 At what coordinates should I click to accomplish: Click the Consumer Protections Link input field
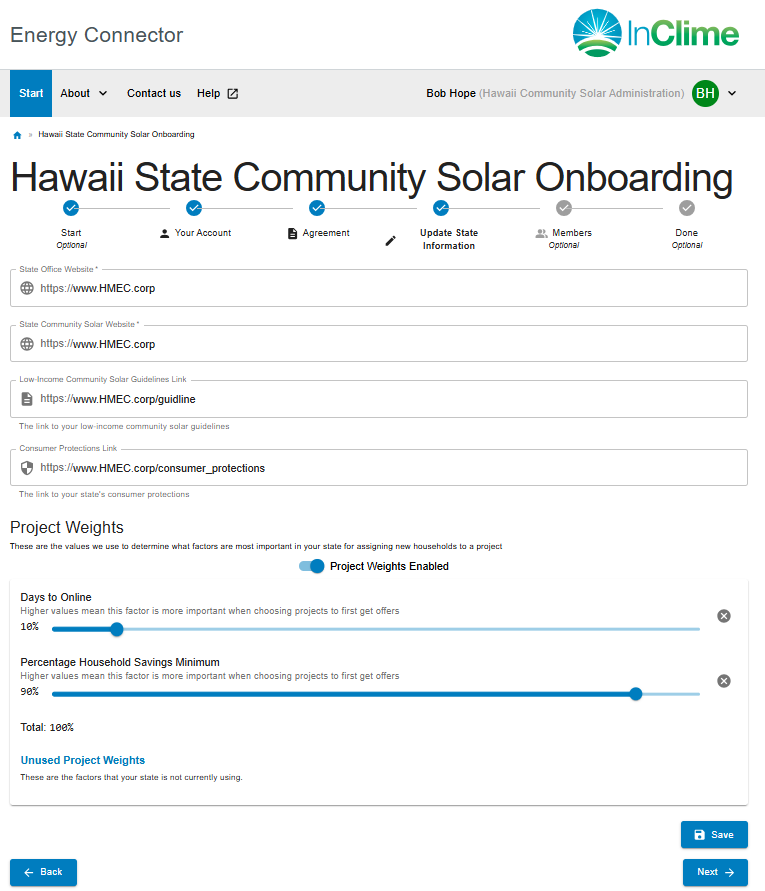pyautogui.click(x=379, y=468)
